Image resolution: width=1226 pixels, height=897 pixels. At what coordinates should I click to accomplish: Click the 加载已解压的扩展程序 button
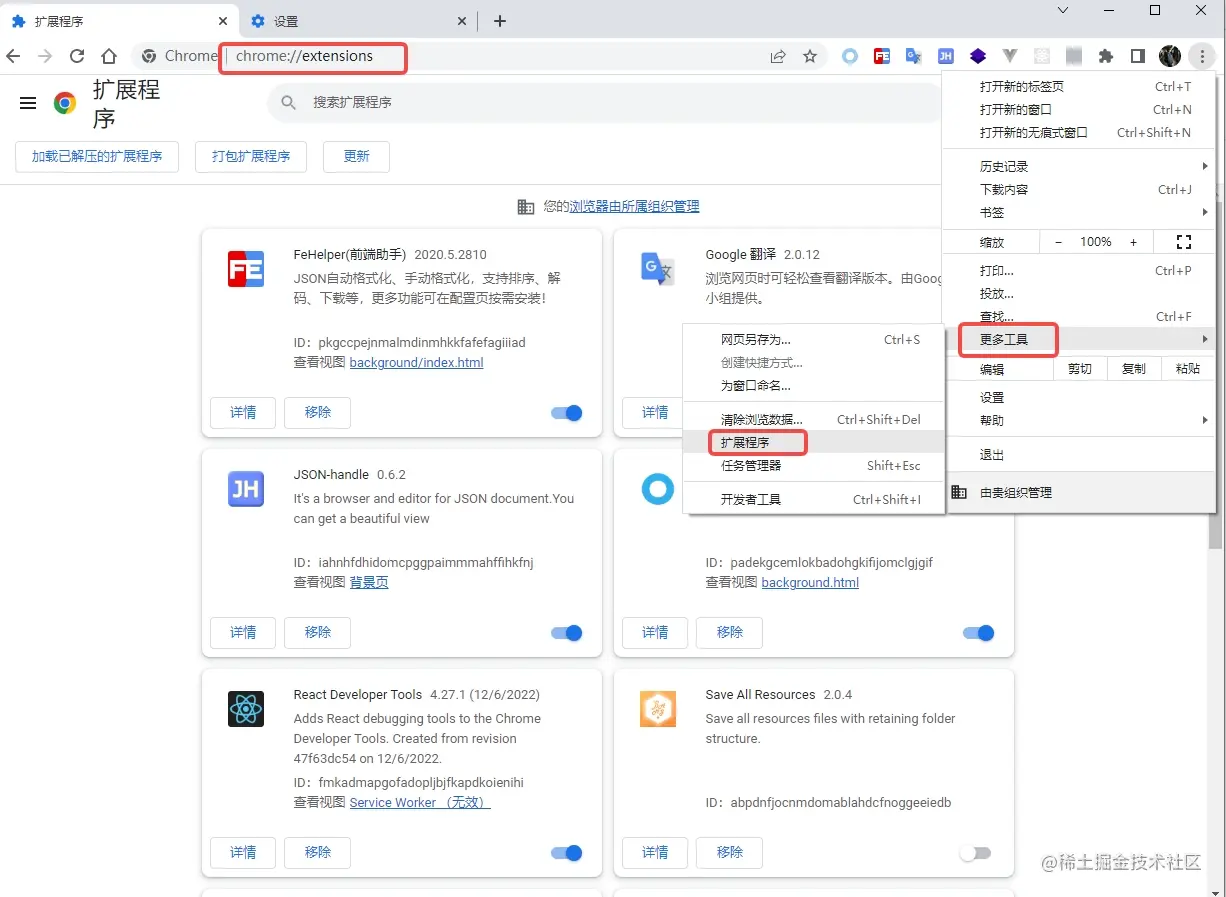97,156
